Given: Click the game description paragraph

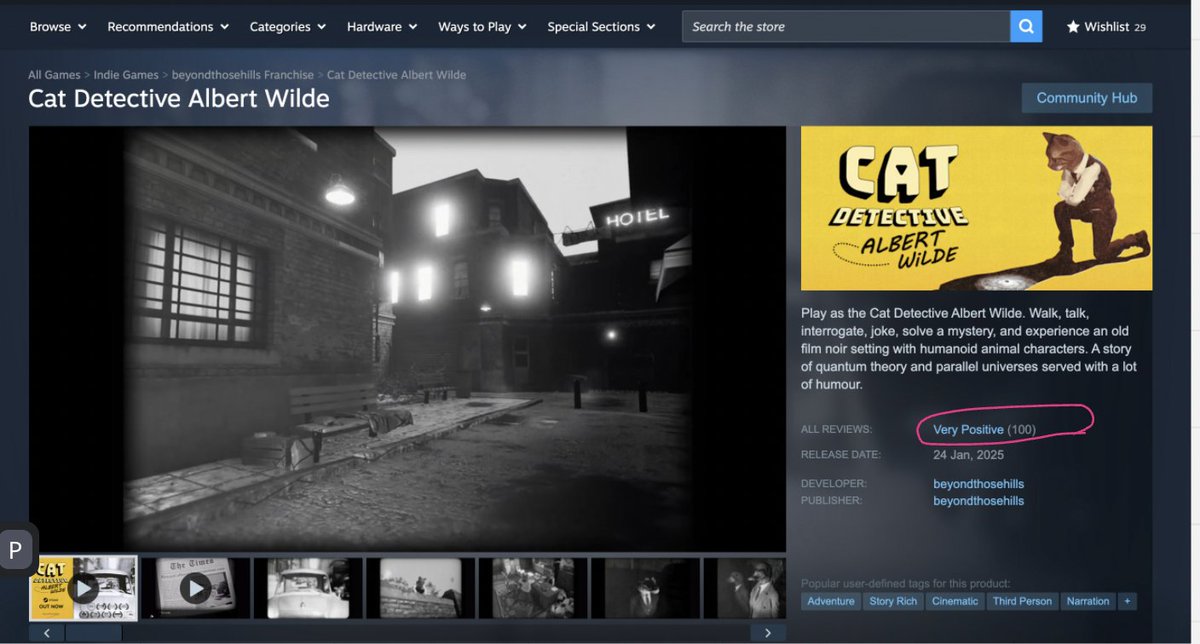Looking at the screenshot, I should tap(969, 348).
